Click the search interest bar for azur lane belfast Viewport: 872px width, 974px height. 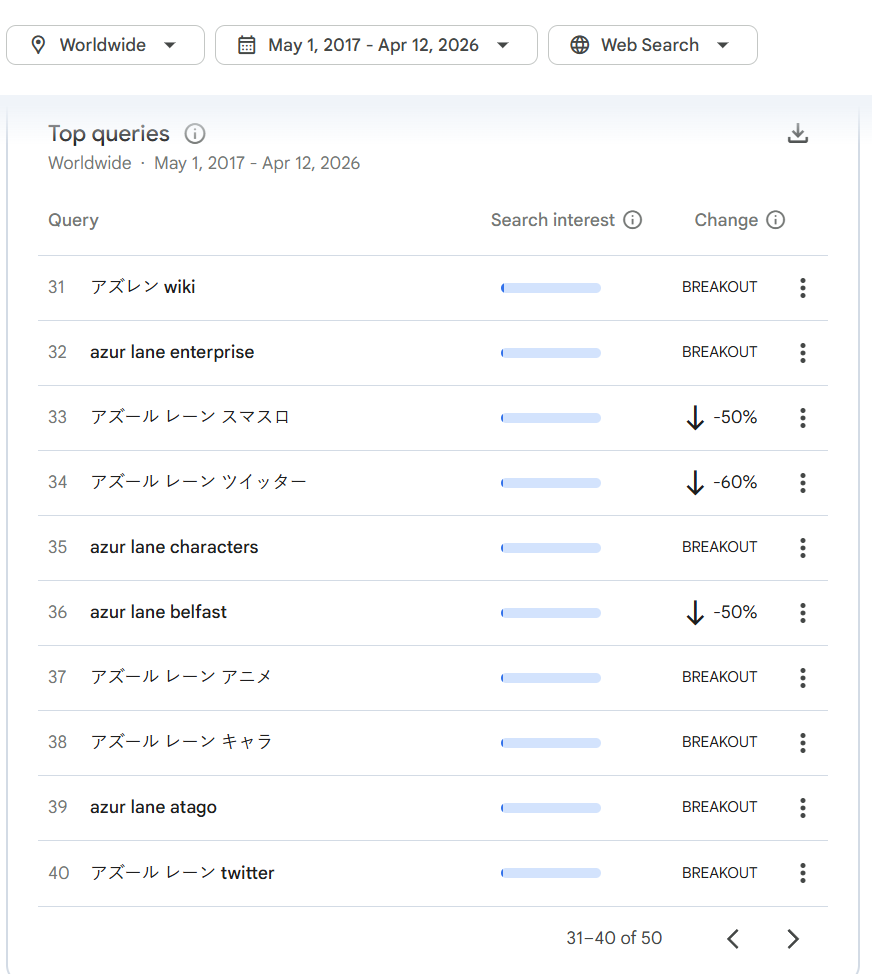(x=551, y=613)
